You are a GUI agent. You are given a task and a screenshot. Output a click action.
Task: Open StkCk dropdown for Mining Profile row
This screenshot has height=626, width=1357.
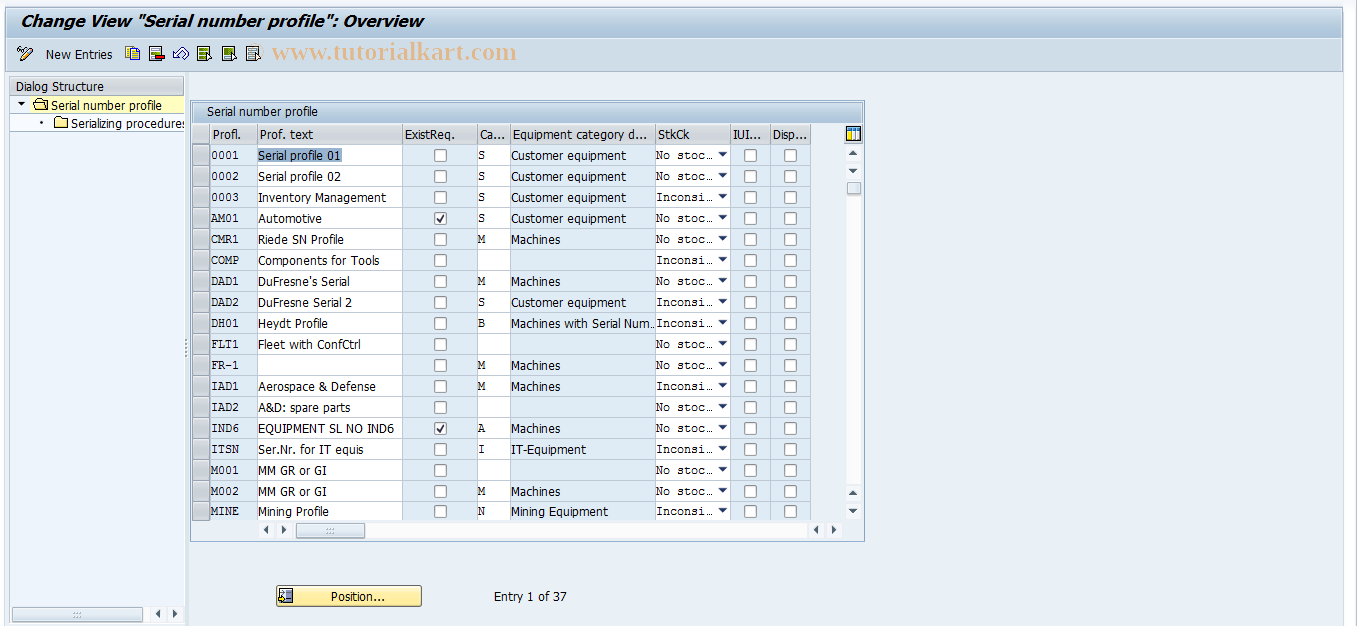point(722,511)
